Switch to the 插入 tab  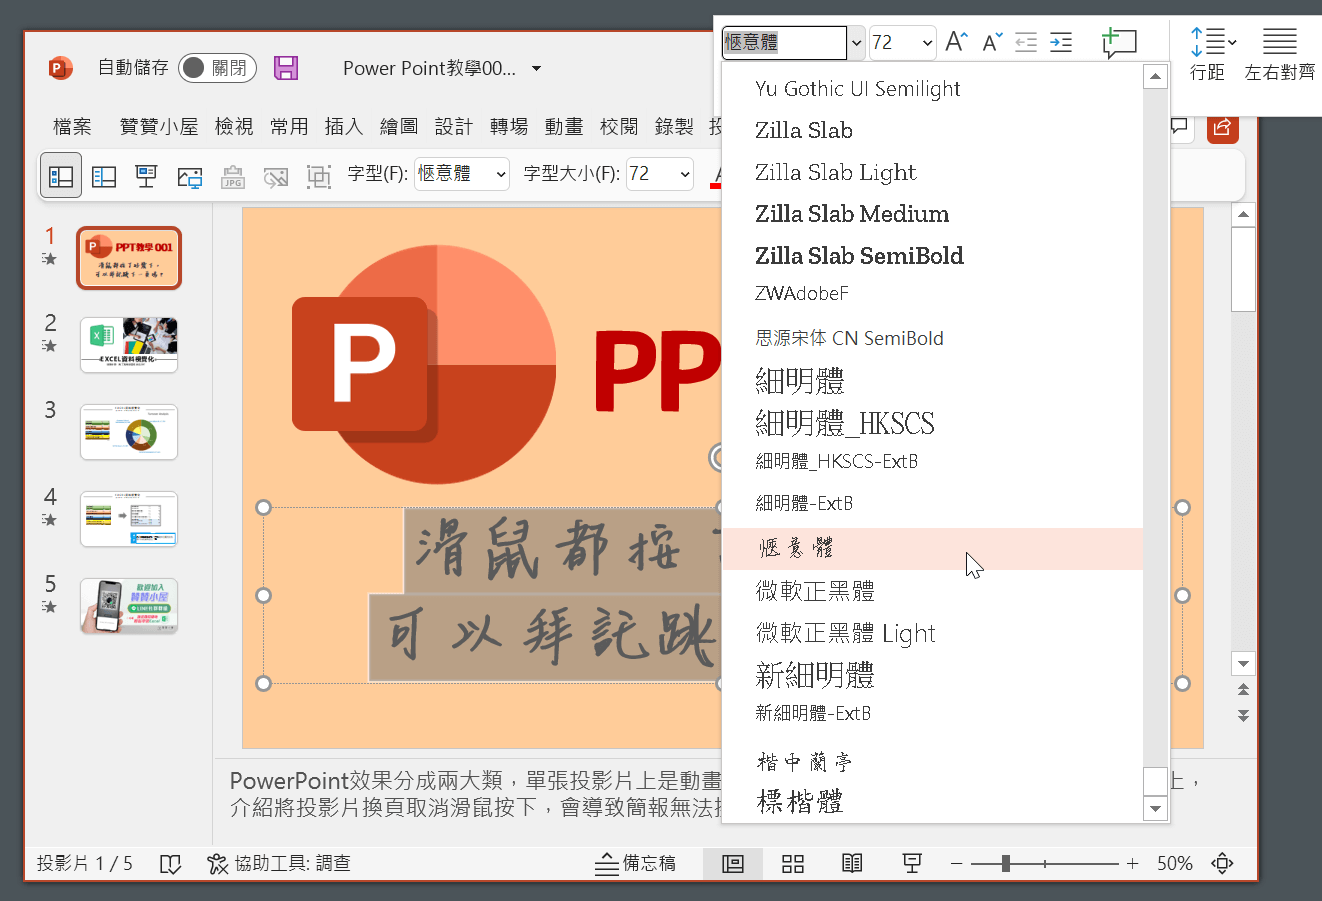click(x=344, y=126)
